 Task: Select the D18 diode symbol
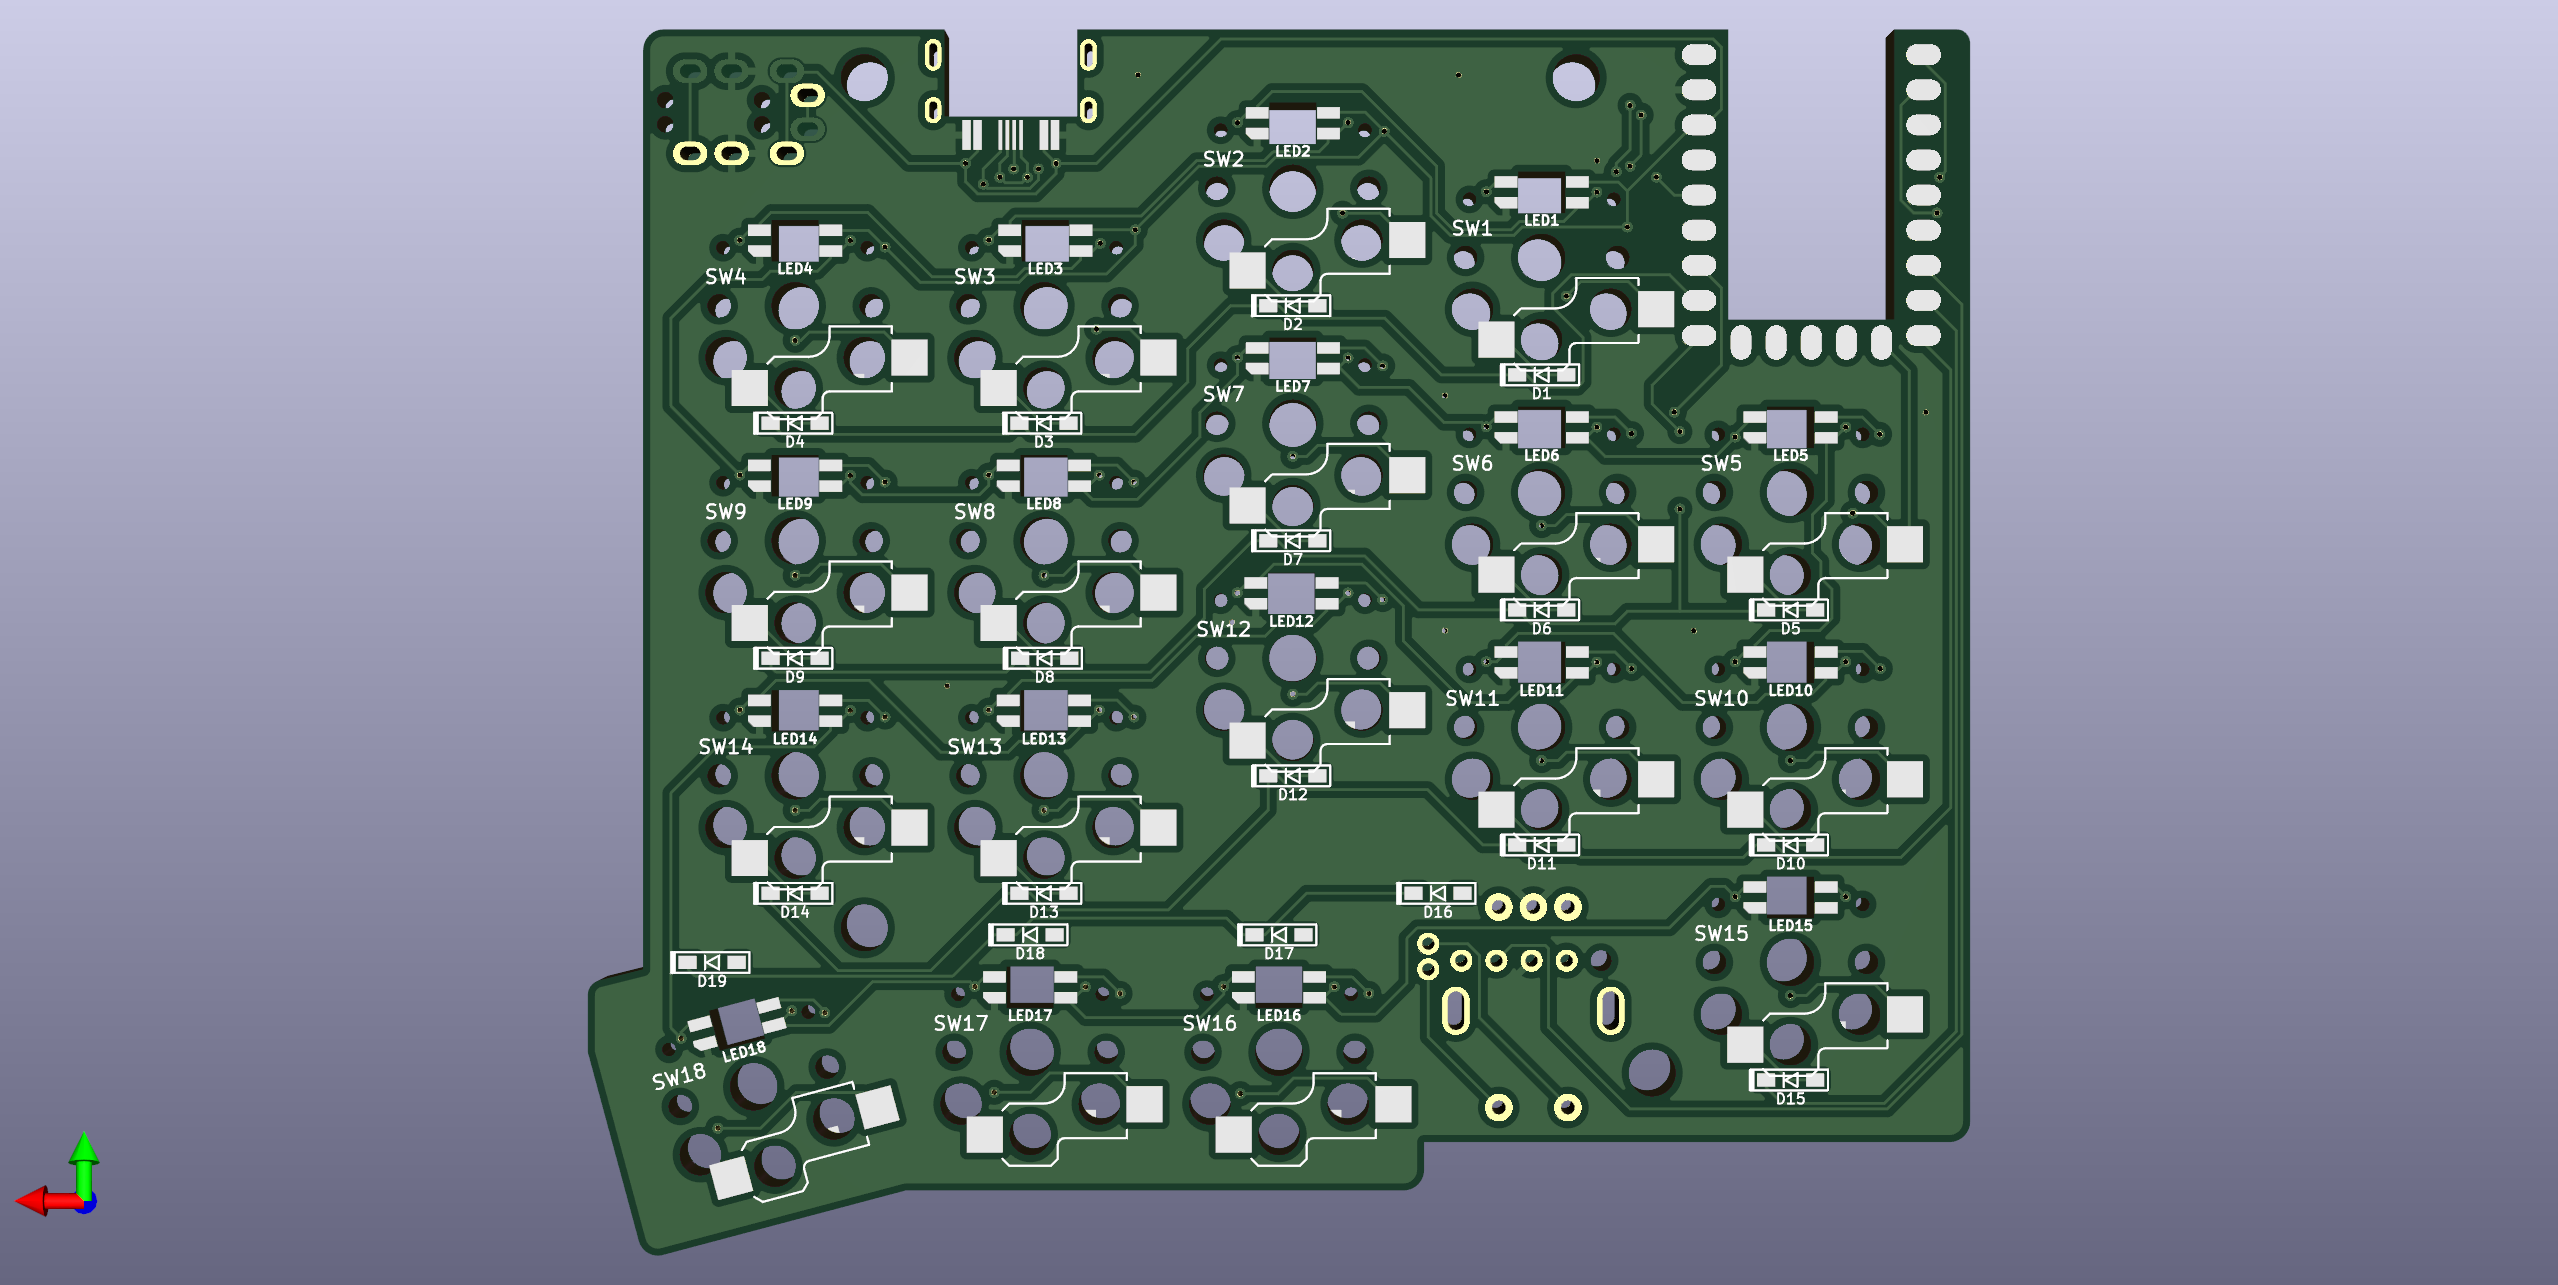[1029, 935]
